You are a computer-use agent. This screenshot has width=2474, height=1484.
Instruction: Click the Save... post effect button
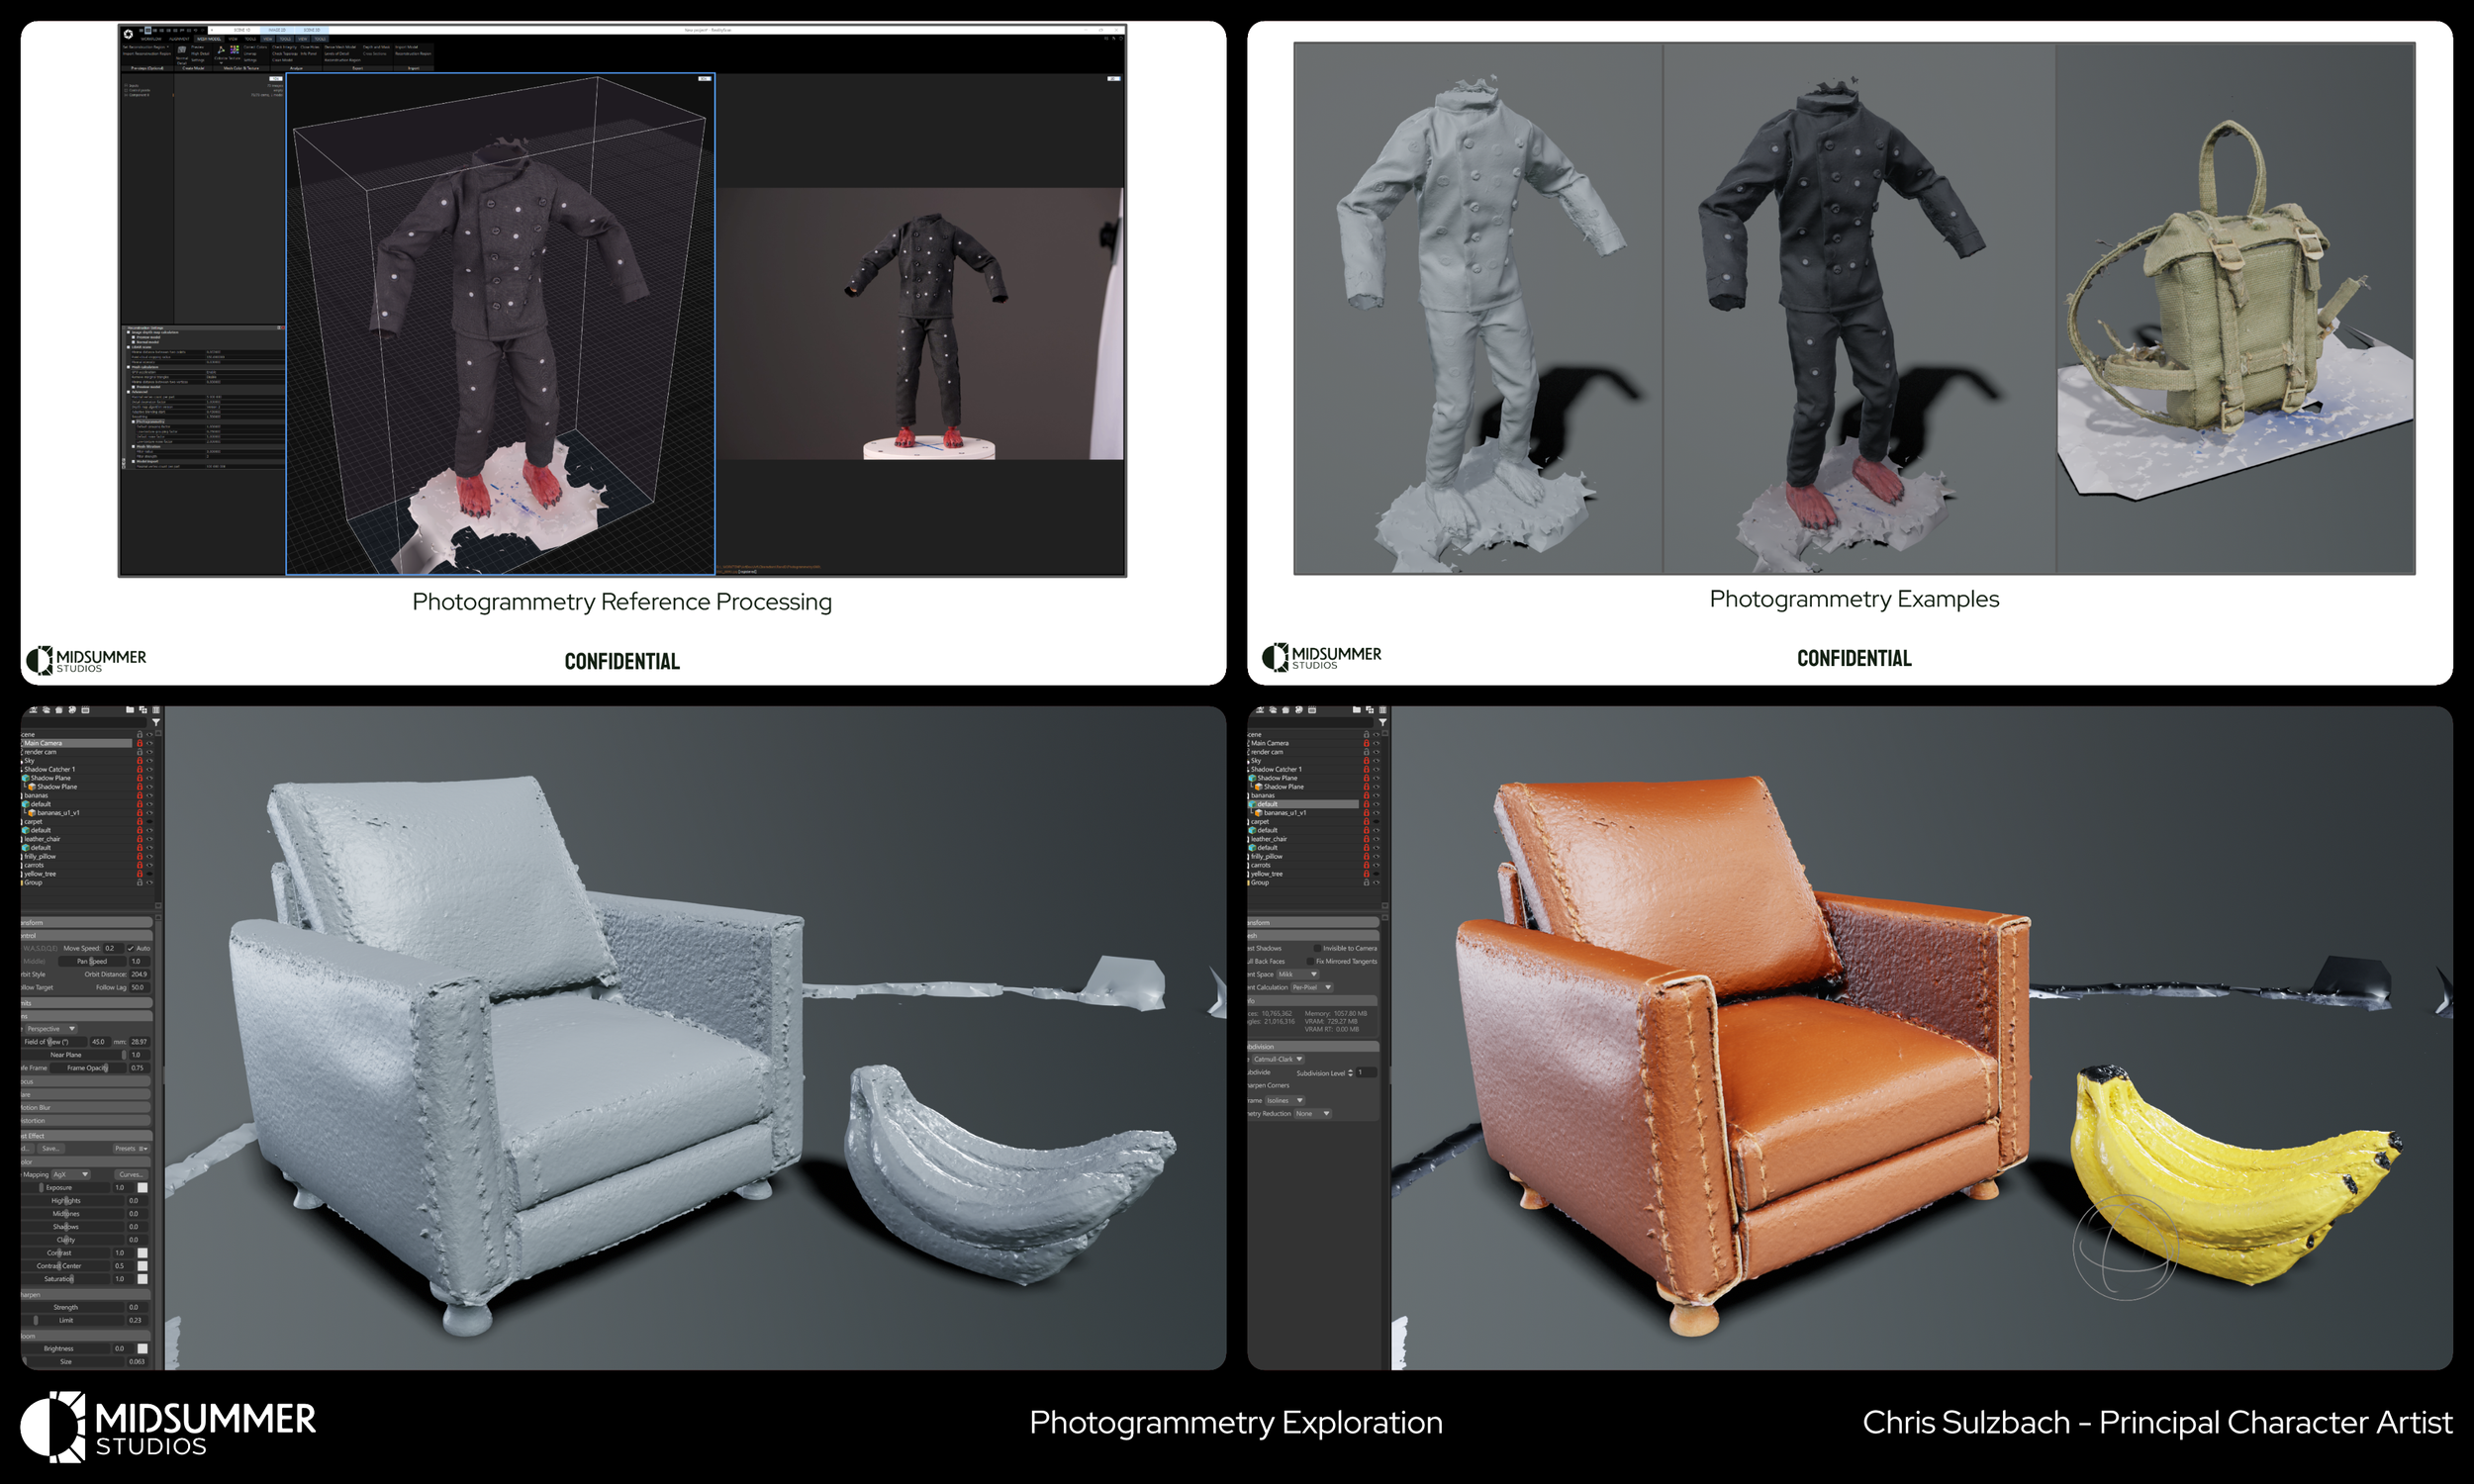tap(51, 1149)
